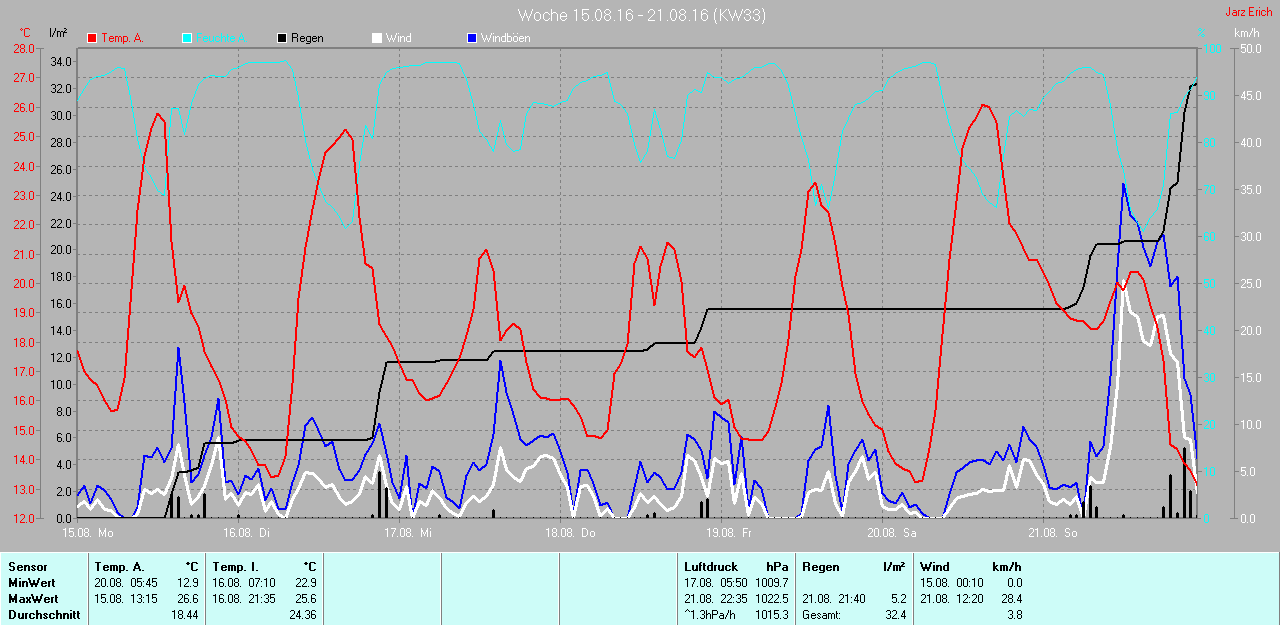Image resolution: width=1280 pixels, height=625 pixels.
Task: Select the 15.08. Mo date label
Action: click(x=85, y=534)
